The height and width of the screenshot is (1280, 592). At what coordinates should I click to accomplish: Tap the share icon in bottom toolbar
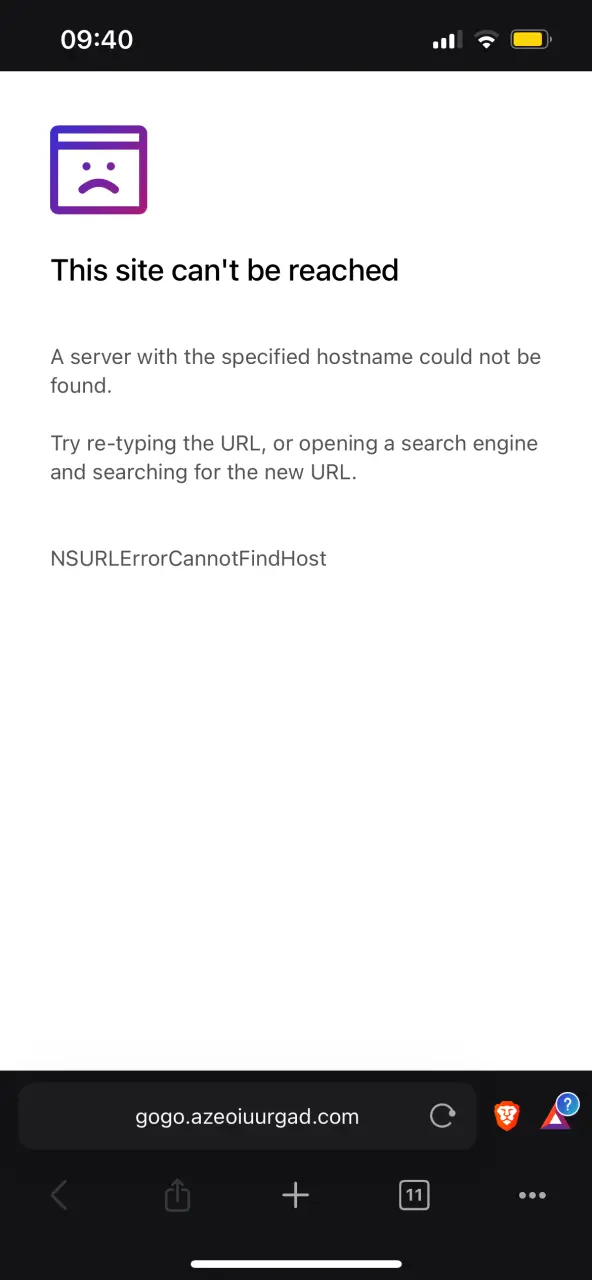pos(177,1195)
